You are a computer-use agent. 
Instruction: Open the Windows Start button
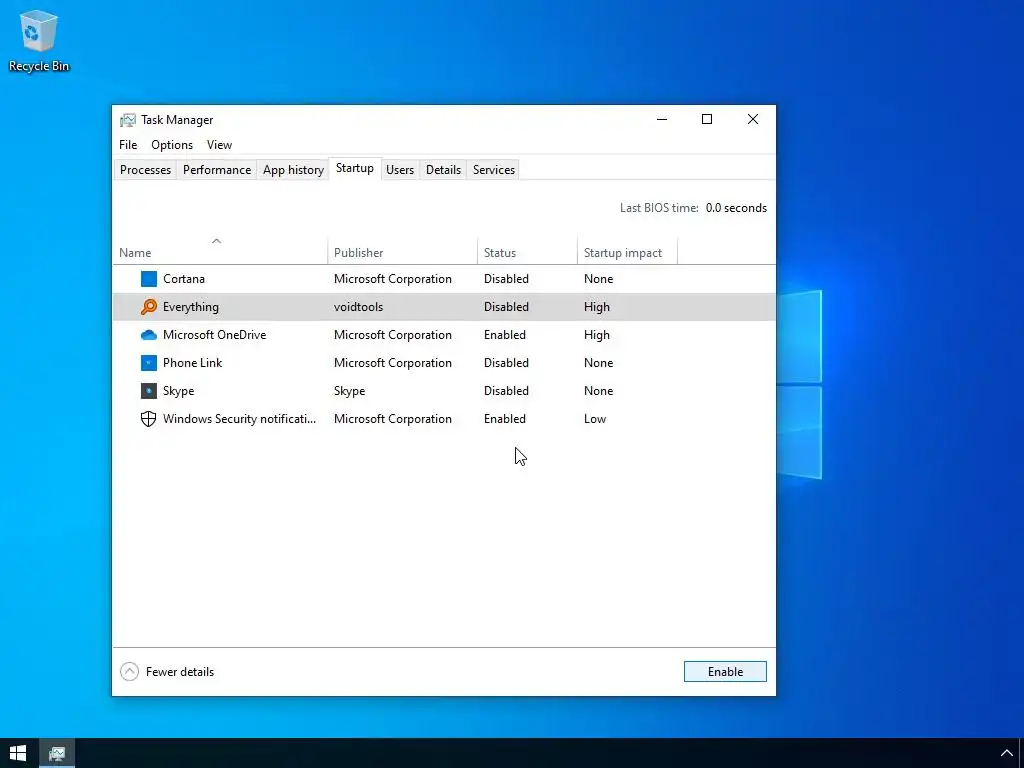point(18,753)
